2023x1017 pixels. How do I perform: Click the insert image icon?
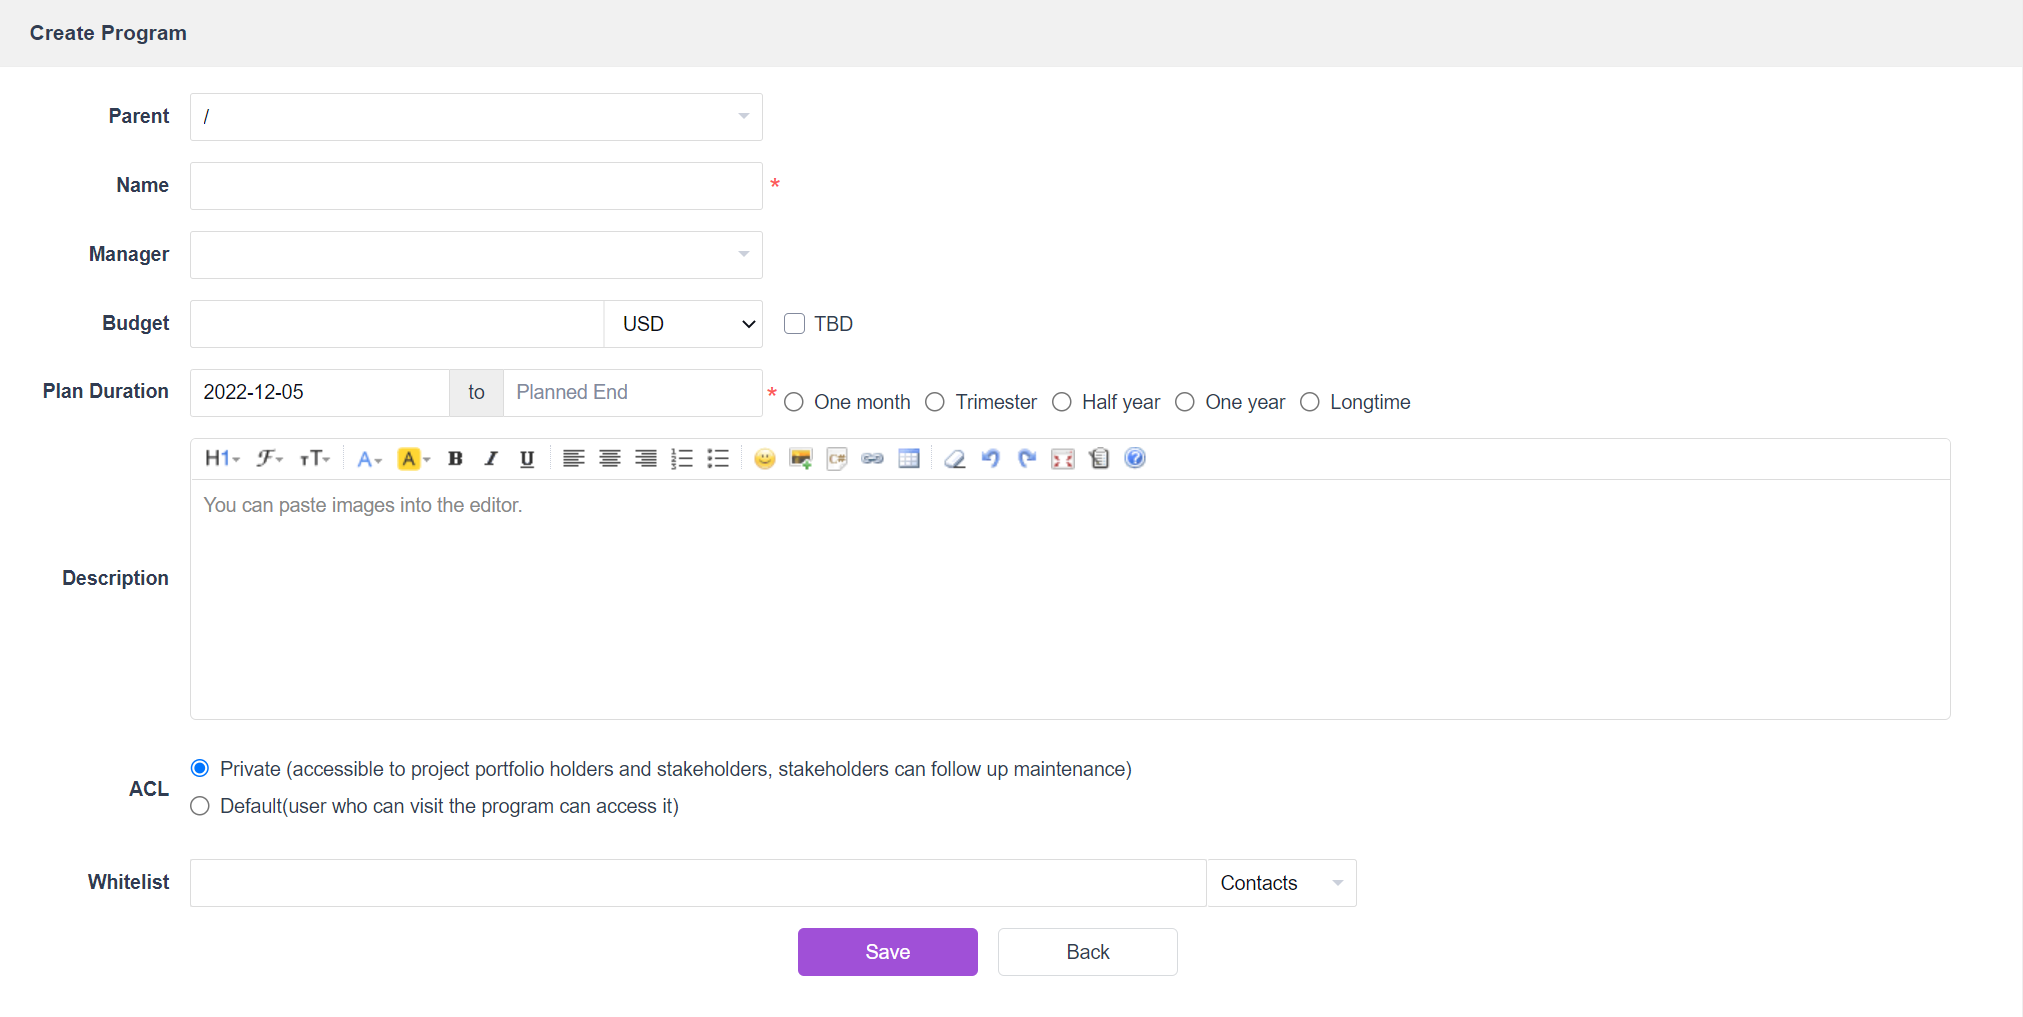(800, 459)
